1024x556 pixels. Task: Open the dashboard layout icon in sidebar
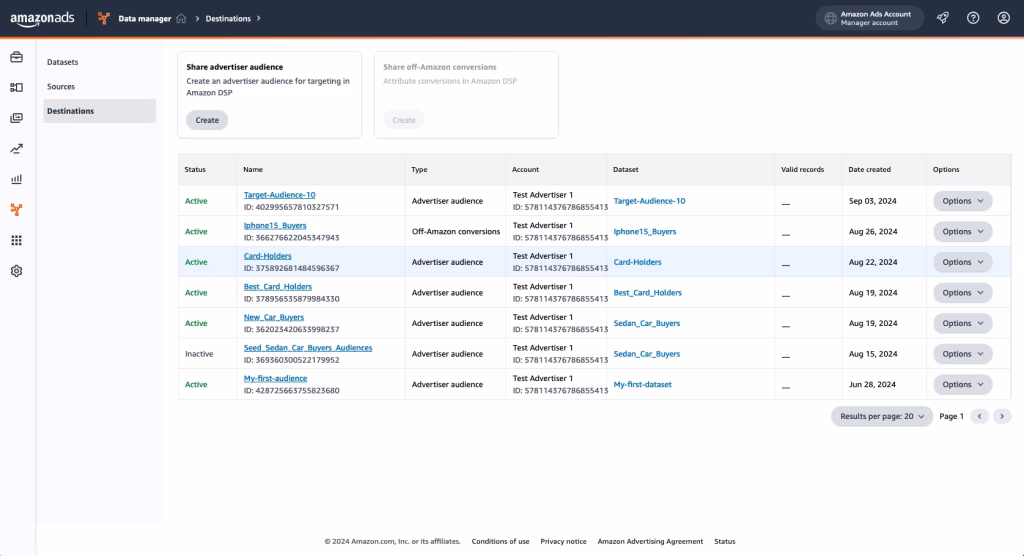16,88
